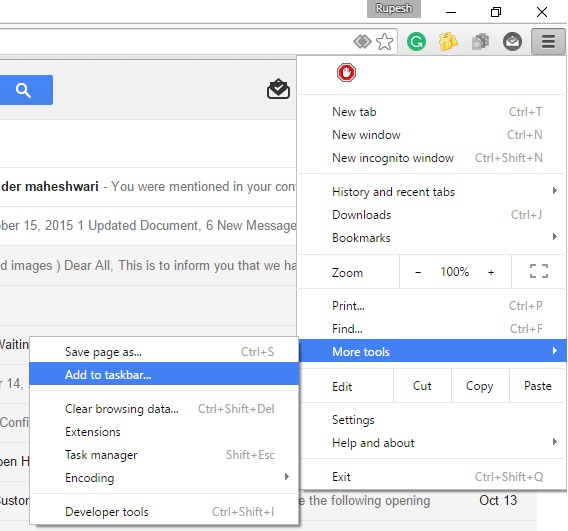Select New window menu item
The image size is (568, 531).
[431, 135]
